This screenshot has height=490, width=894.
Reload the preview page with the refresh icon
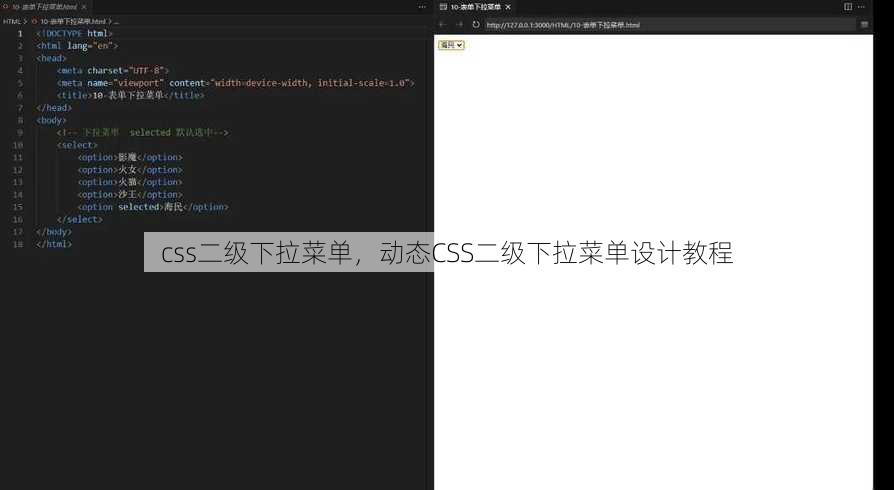tap(476, 25)
